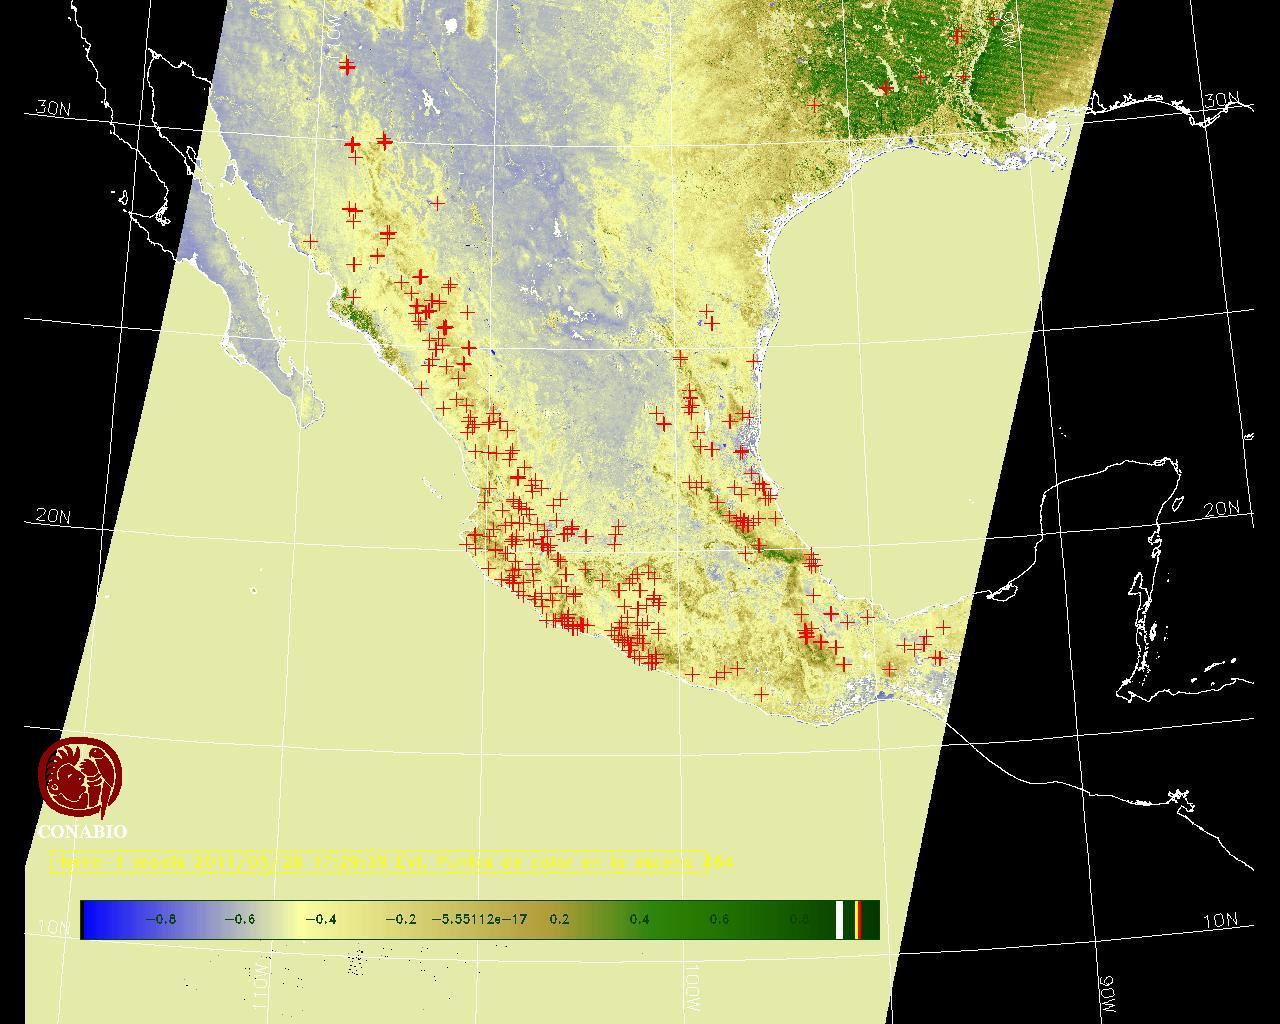Click the 30N latitude label at left edge
The width and height of the screenshot is (1280, 1024).
[x=53, y=108]
